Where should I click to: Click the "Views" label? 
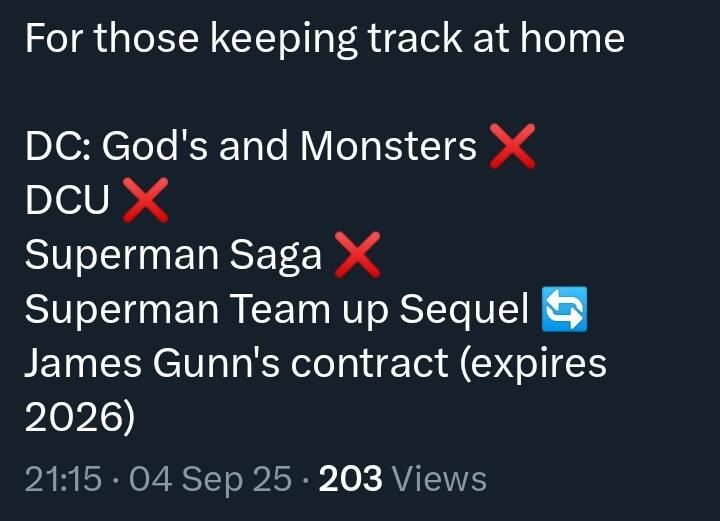[x=440, y=479]
